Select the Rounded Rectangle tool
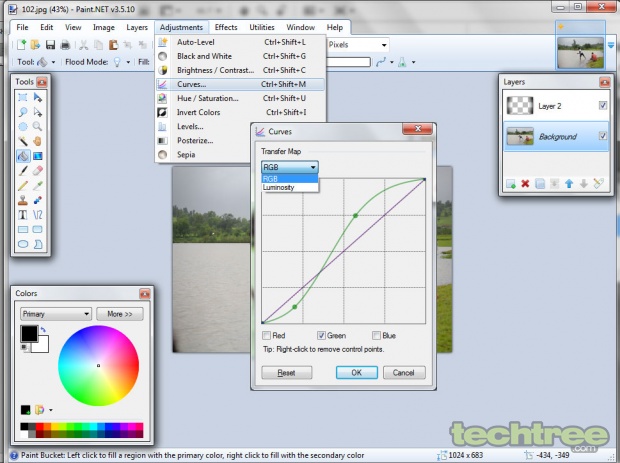 38,229
